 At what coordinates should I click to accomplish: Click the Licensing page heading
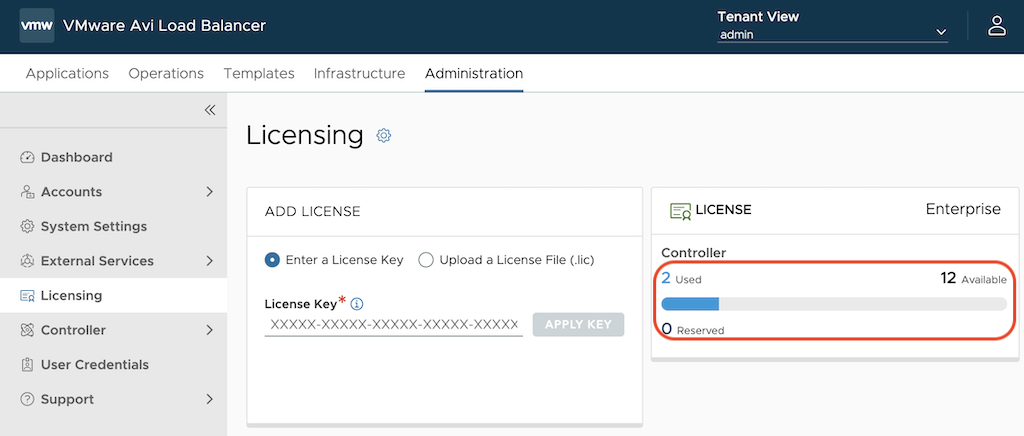(305, 136)
